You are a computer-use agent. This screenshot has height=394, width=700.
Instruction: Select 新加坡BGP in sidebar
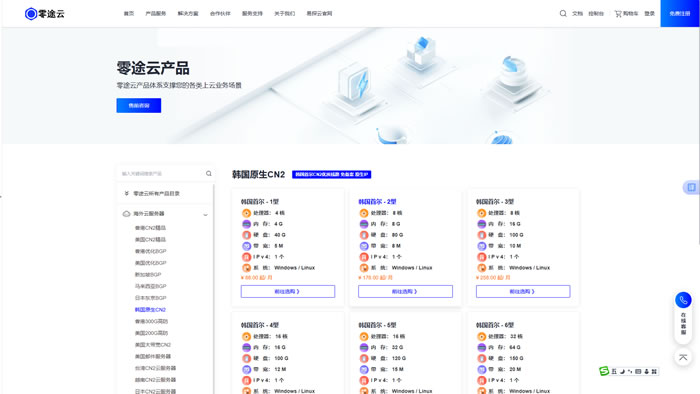coord(148,274)
